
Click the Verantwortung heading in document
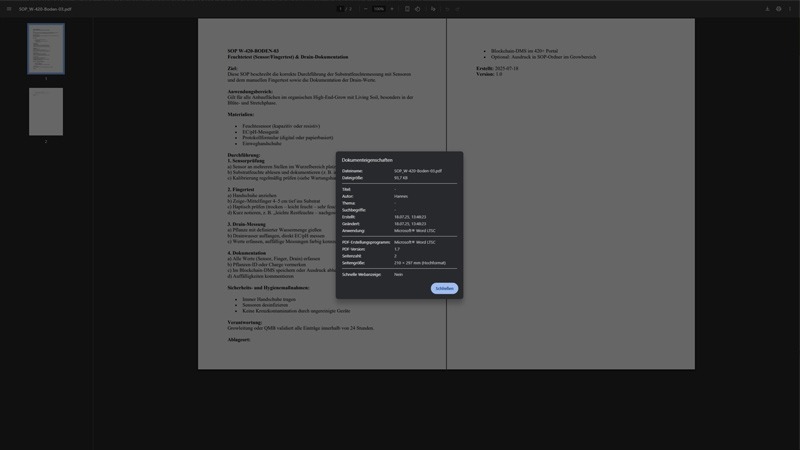coord(244,322)
